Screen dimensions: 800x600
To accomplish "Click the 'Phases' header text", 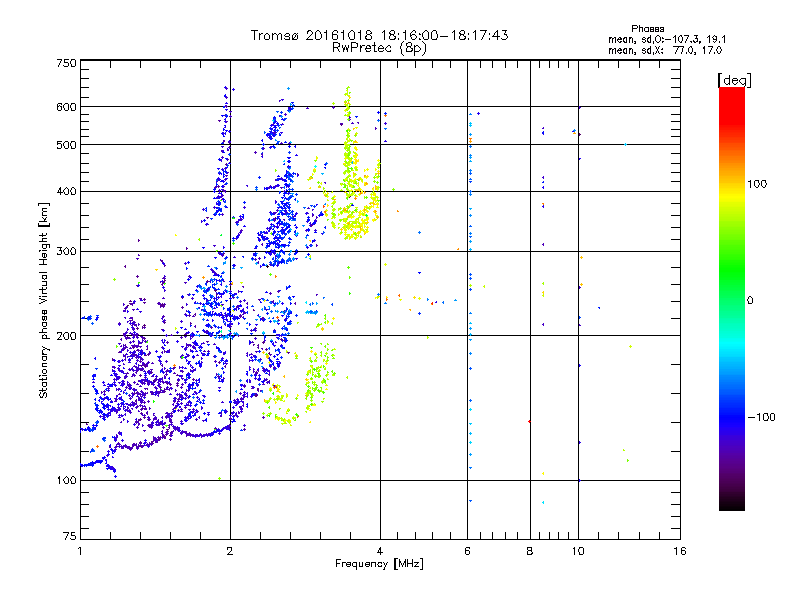I will [647, 29].
